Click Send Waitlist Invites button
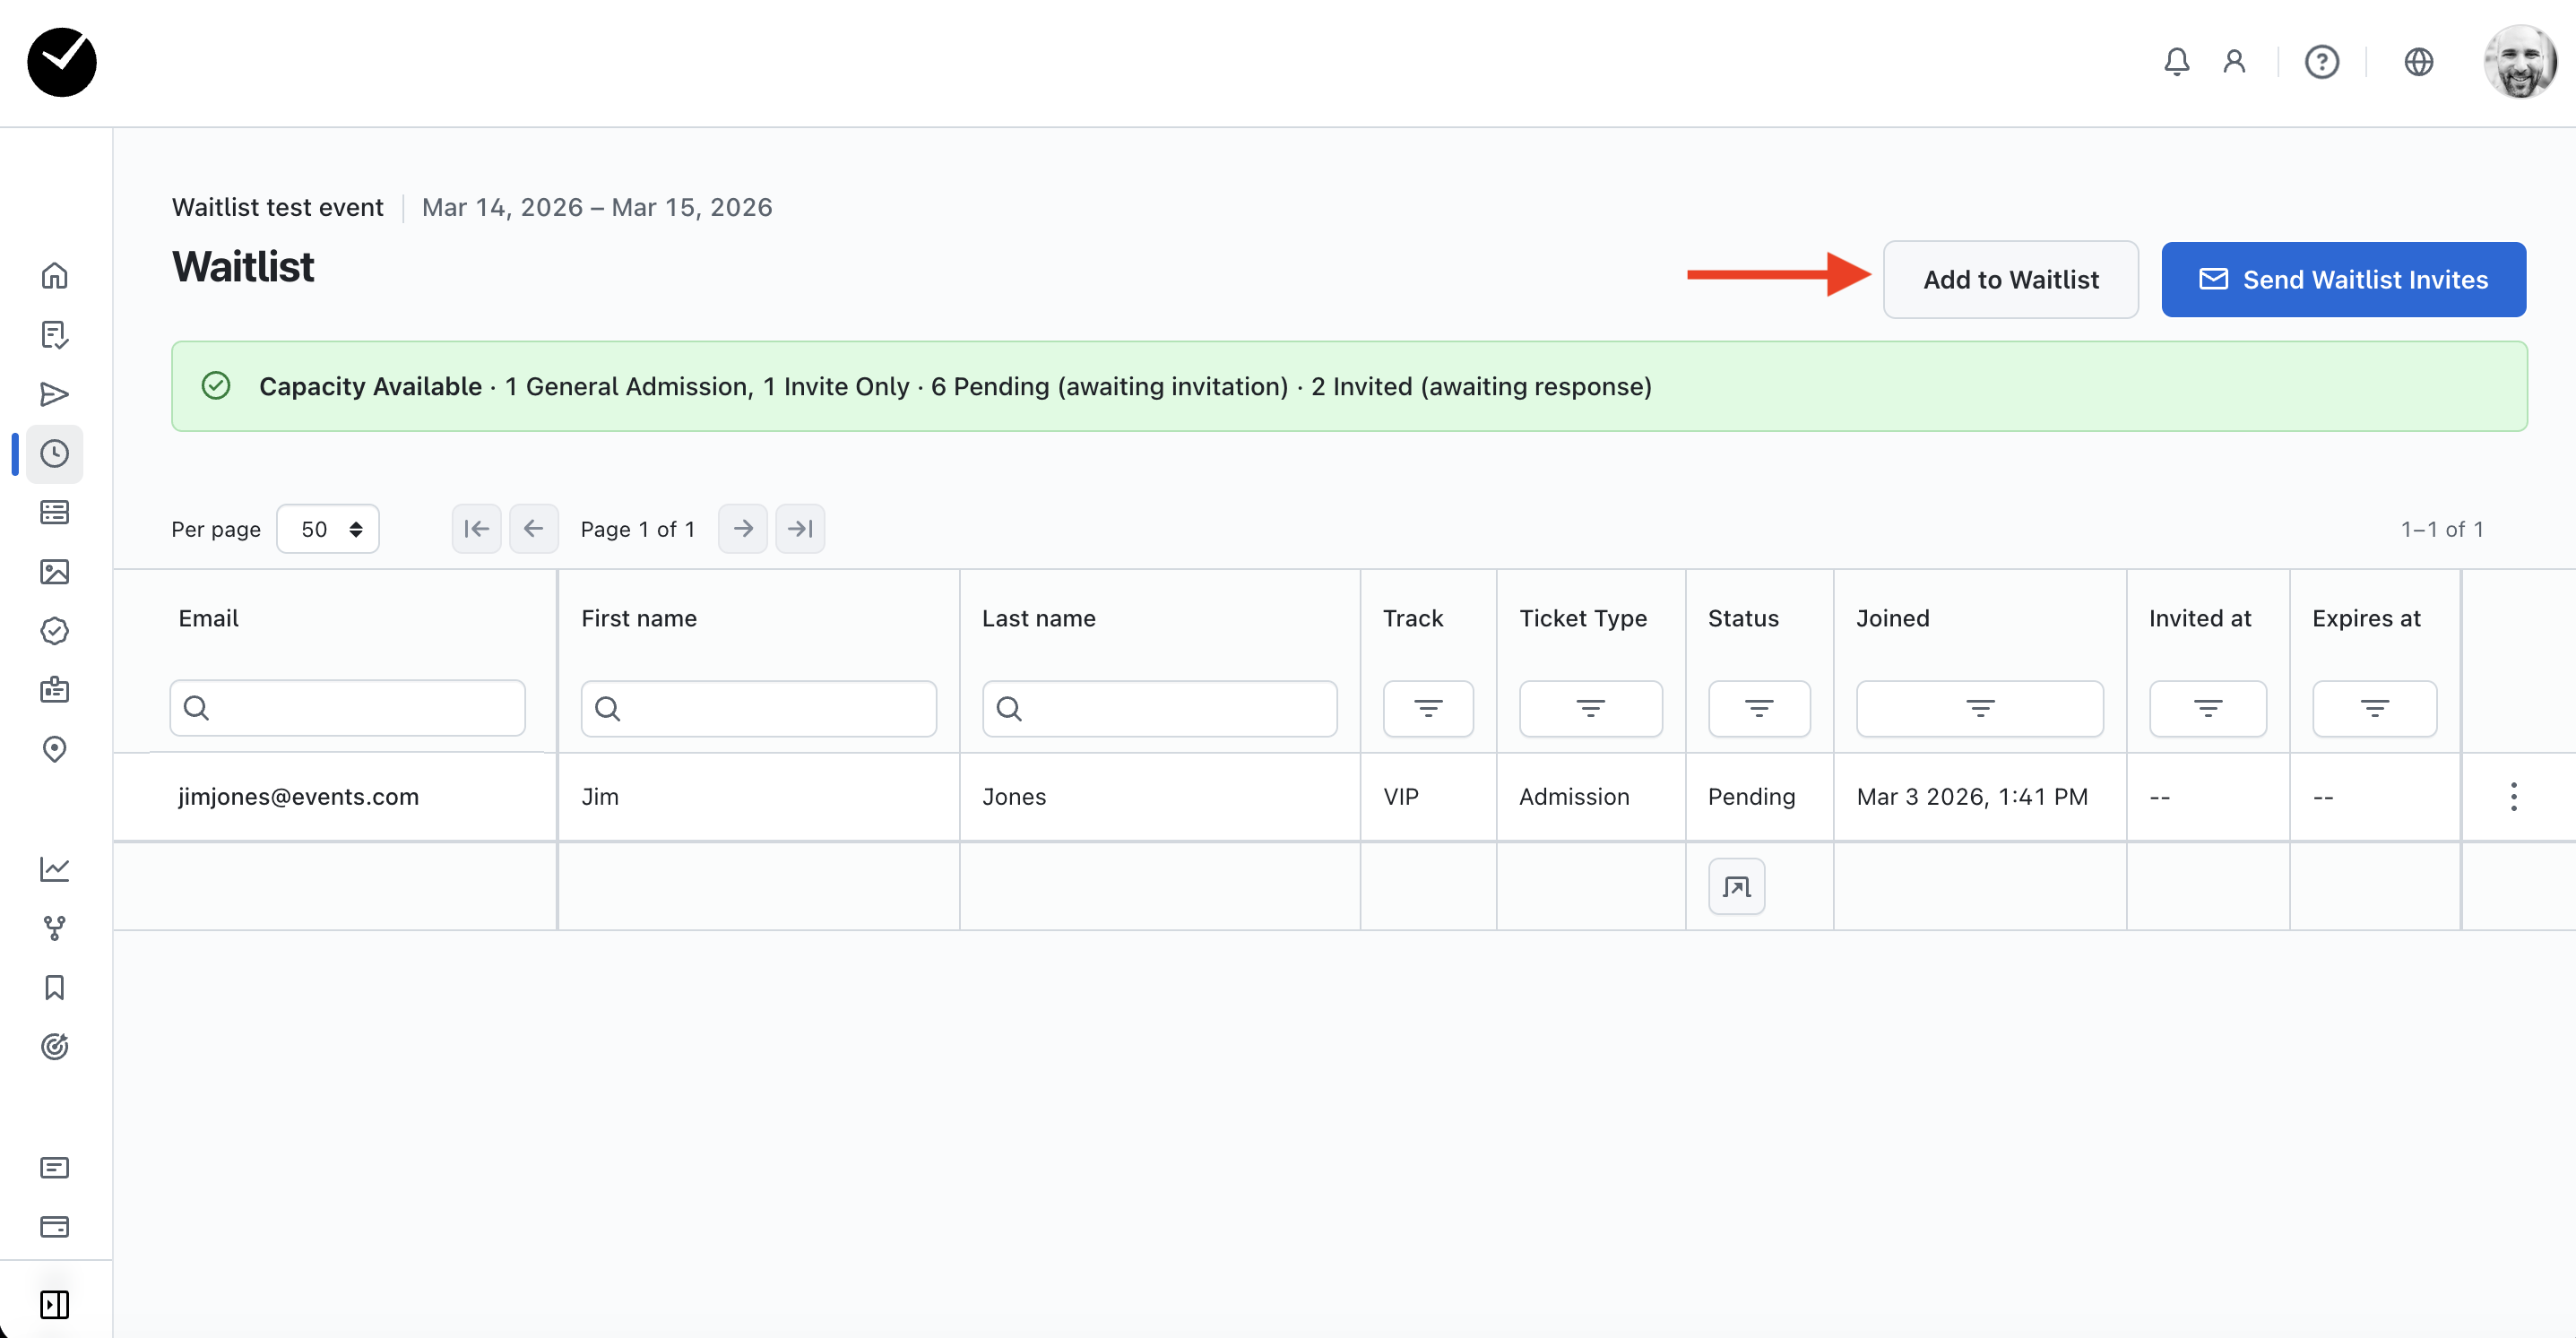This screenshot has height=1338, width=2576. pyautogui.click(x=2343, y=280)
